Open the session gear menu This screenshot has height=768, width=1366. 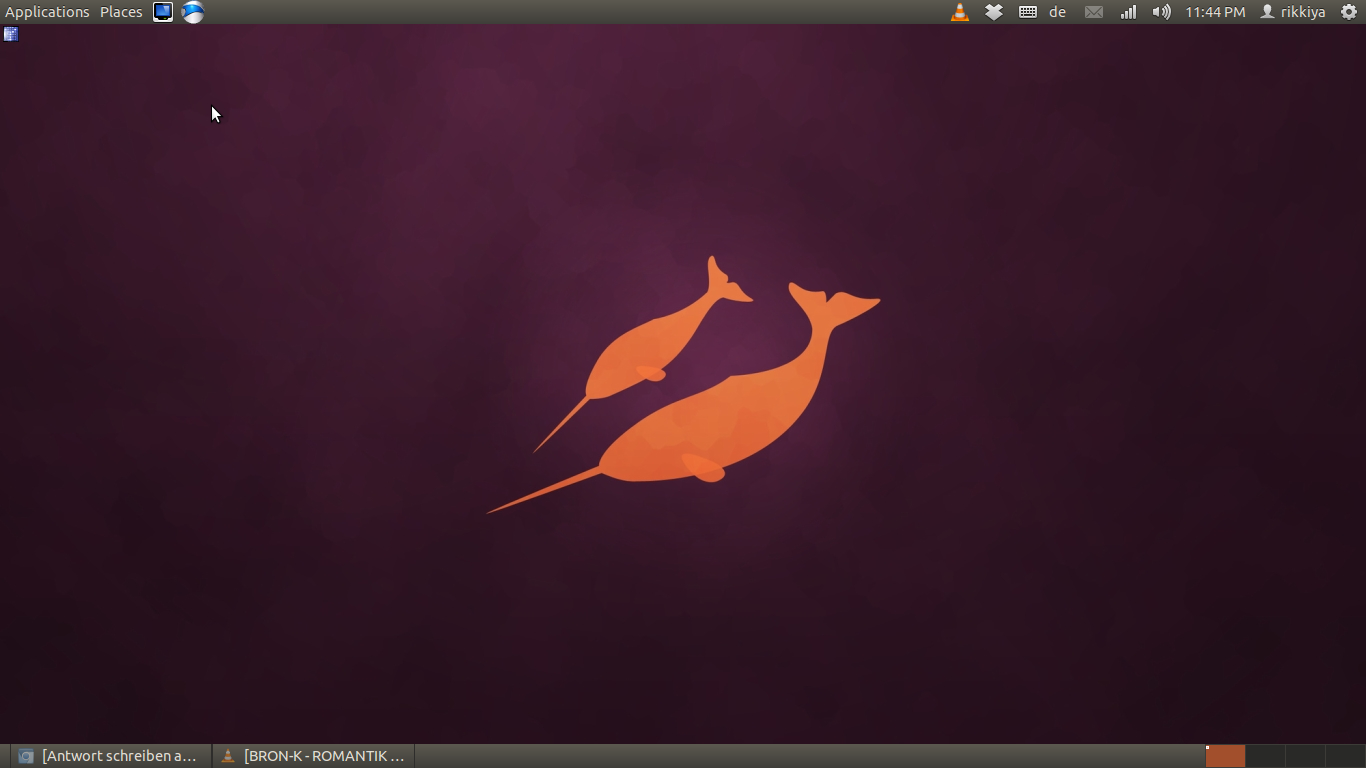1349,12
